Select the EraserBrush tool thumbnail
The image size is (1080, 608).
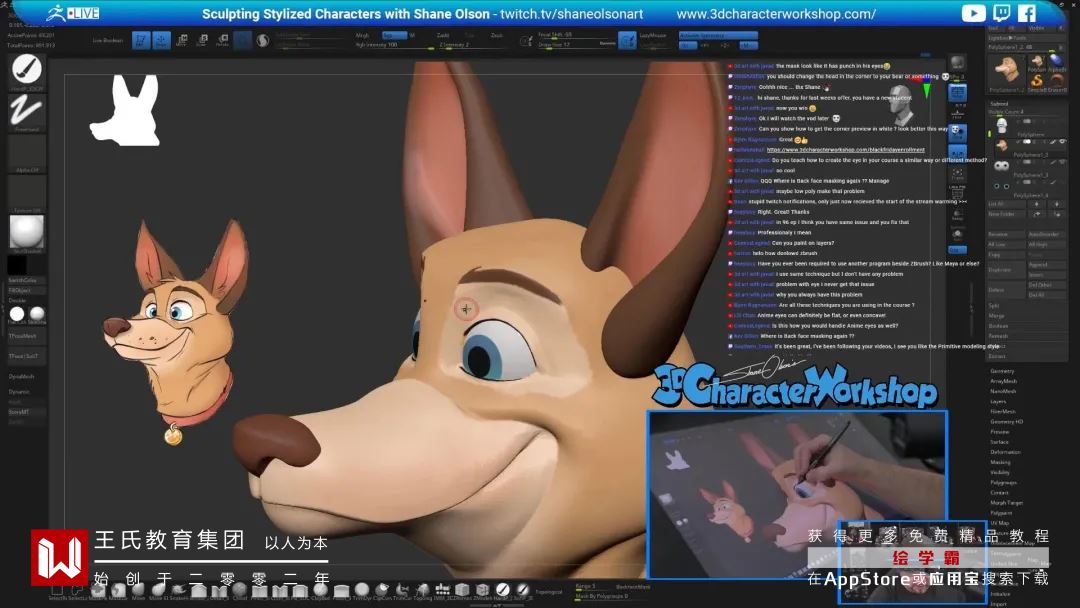pos(1056,83)
